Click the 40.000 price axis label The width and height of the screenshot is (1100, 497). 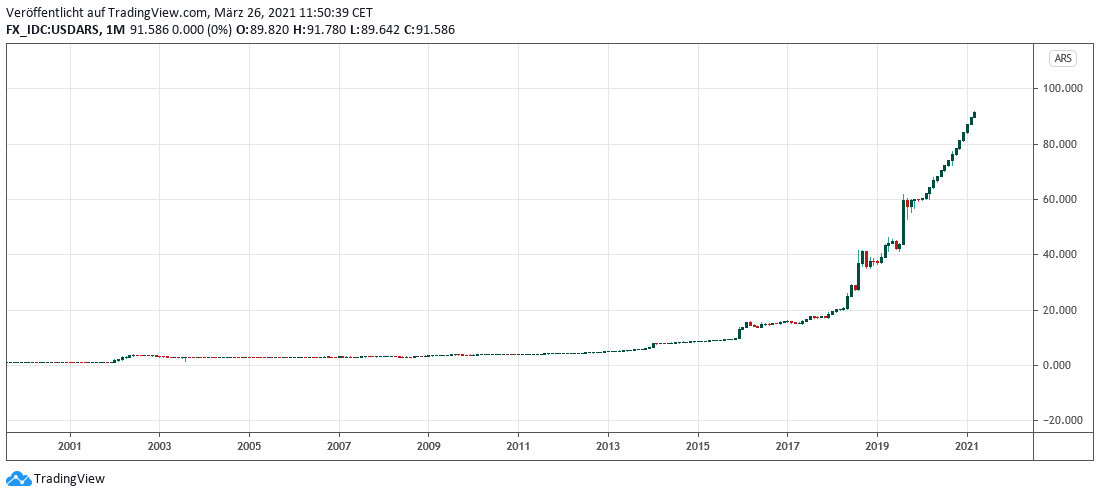coord(1062,255)
